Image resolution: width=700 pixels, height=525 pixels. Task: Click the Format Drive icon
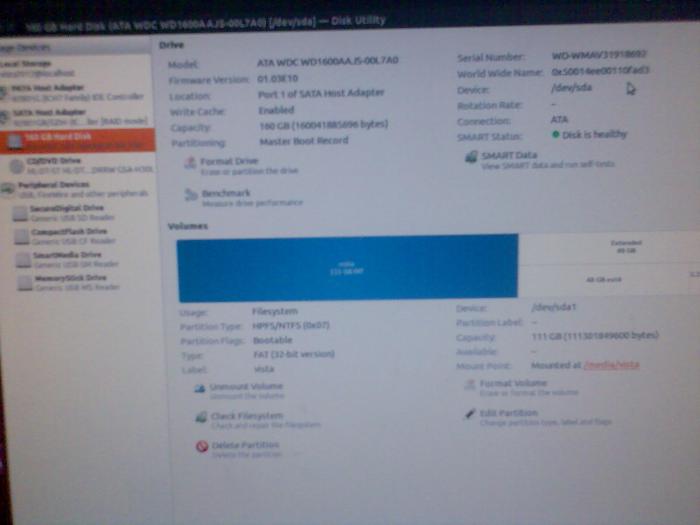(x=191, y=163)
